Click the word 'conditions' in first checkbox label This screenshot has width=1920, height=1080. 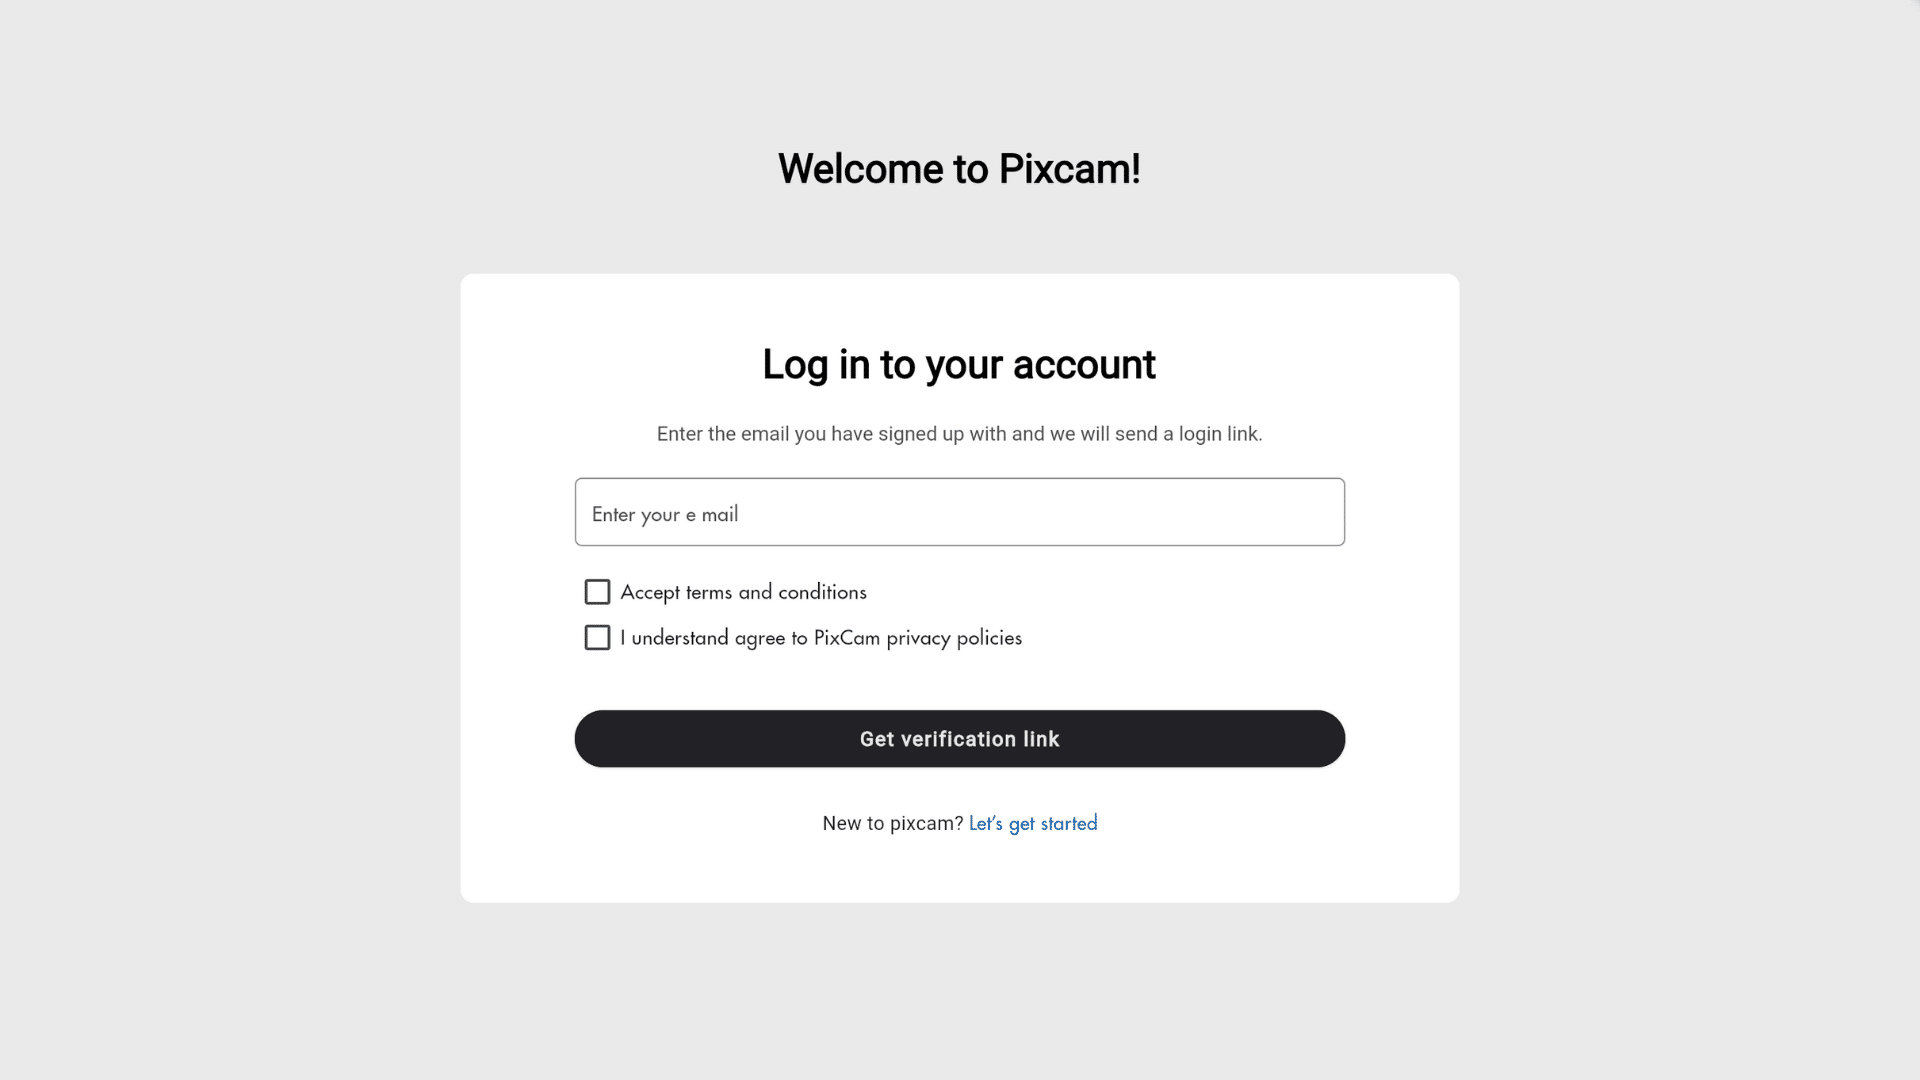822,592
